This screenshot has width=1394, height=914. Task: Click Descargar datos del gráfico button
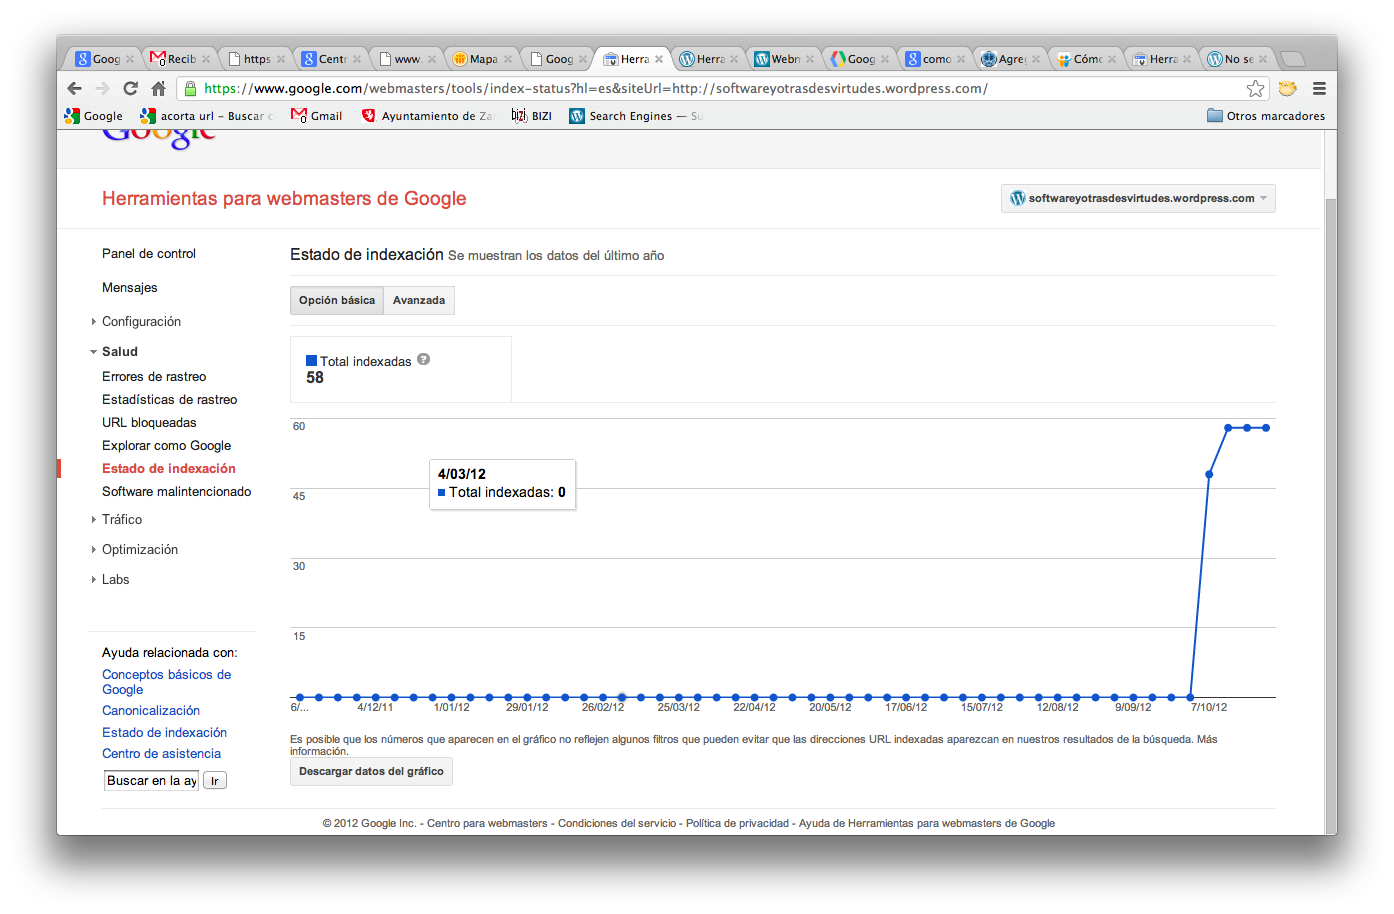click(371, 772)
